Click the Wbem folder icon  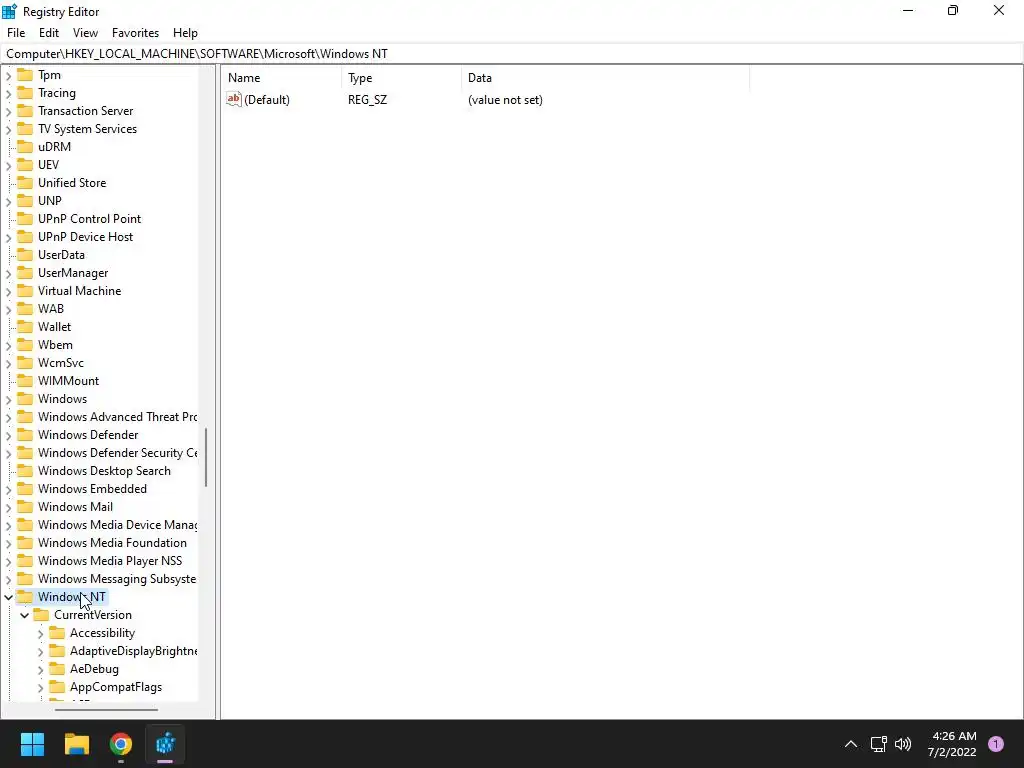(x=25, y=344)
